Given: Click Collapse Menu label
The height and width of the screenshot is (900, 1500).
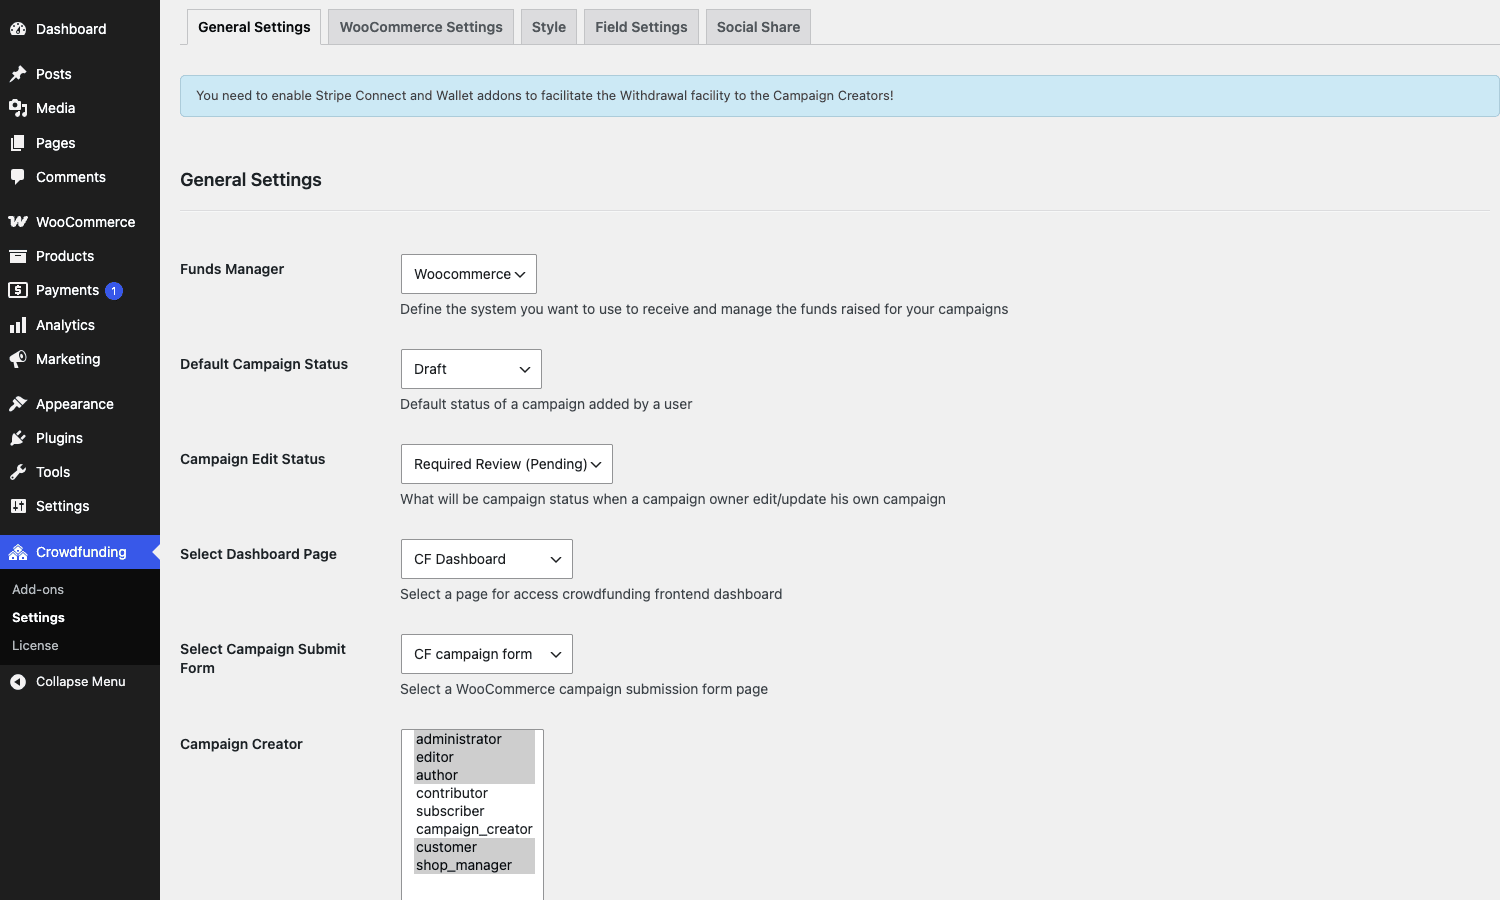Looking at the screenshot, I should coord(81,682).
